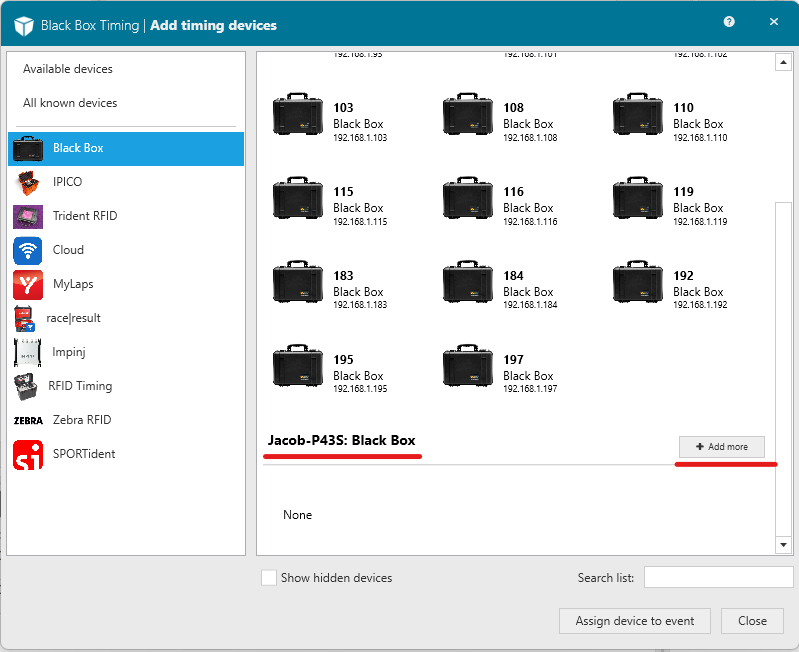799x652 pixels.
Task: Click the Black Box Timing cube logo
Action: pyautogui.click(x=23, y=25)
